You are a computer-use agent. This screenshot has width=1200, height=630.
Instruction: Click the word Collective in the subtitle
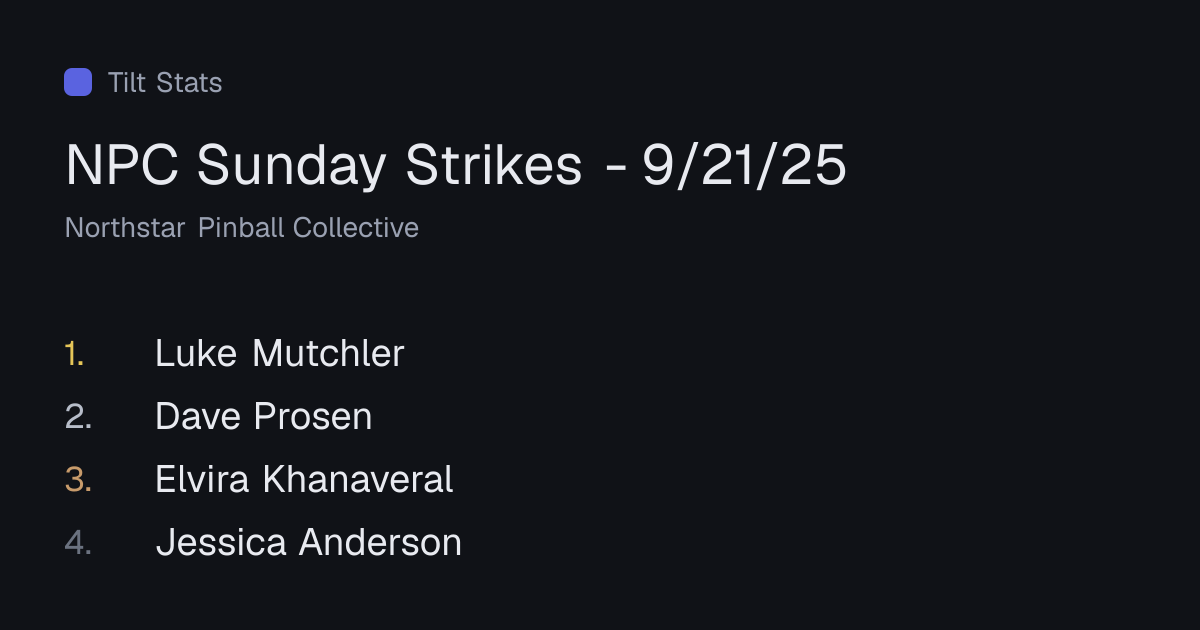click(x=356, y=228)
